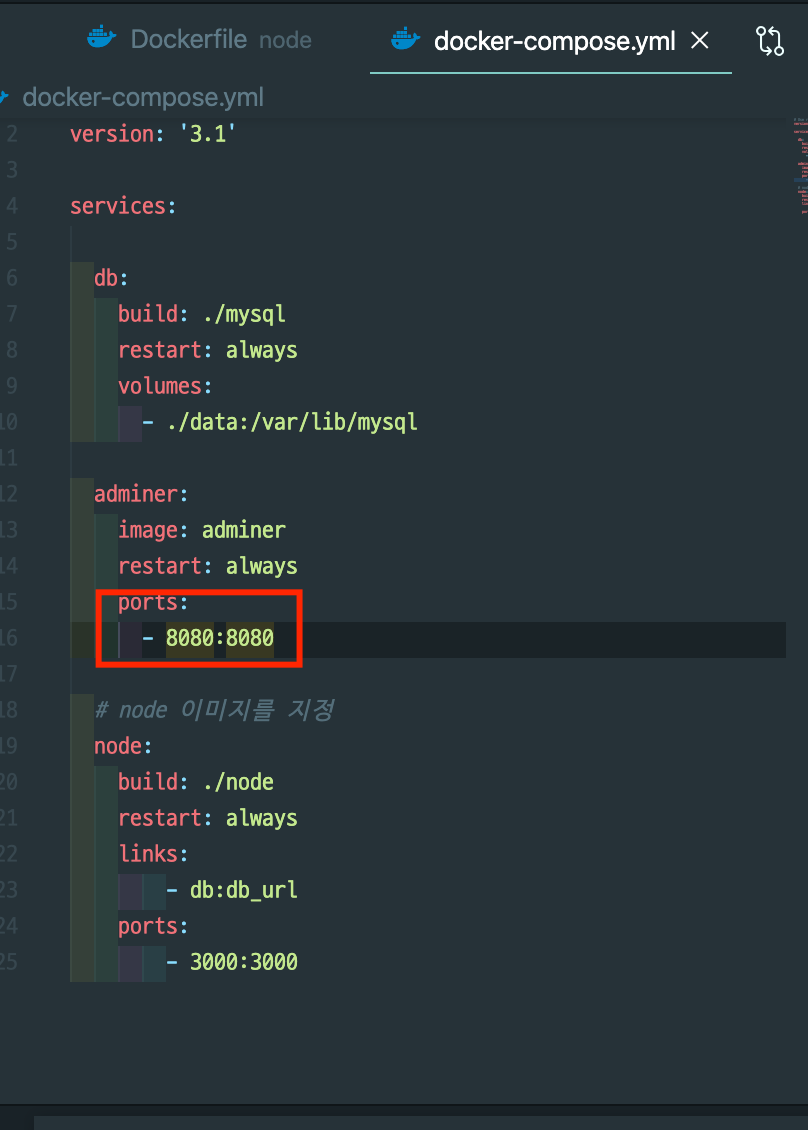Click docker-compose.yml in the breadcrumb
The height and width of the screenshot is (1130, 808).
(x=143, y=97)
